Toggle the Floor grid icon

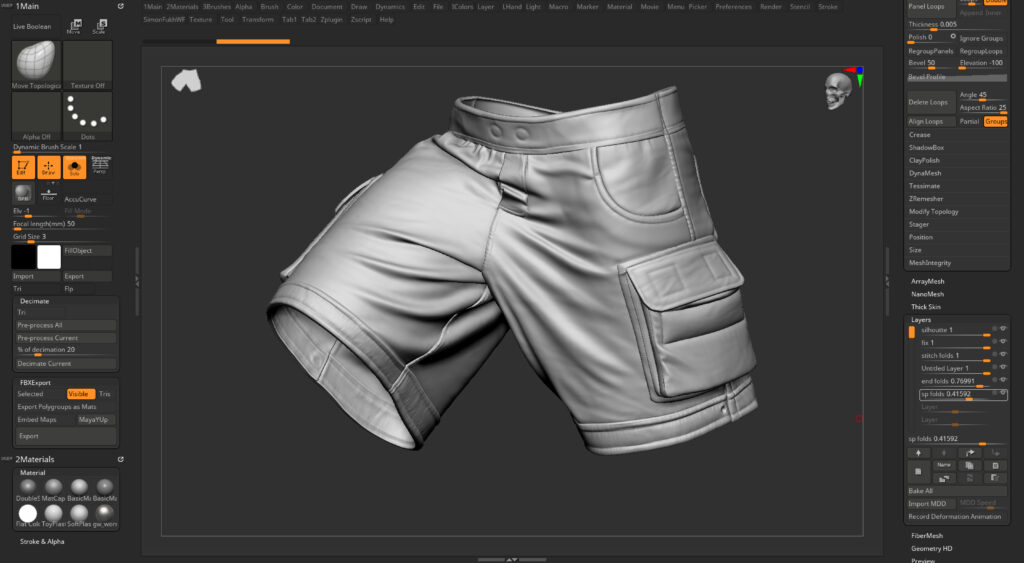(48, 194)
